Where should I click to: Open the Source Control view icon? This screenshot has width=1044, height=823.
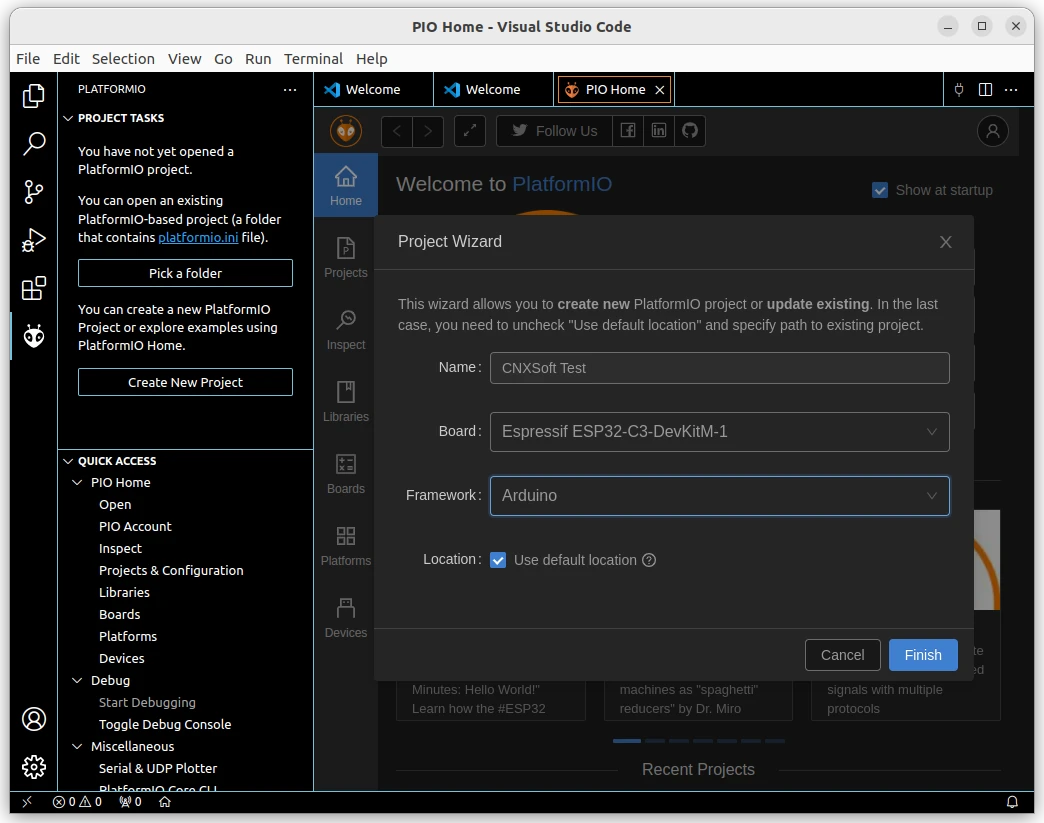click(33, 192)
